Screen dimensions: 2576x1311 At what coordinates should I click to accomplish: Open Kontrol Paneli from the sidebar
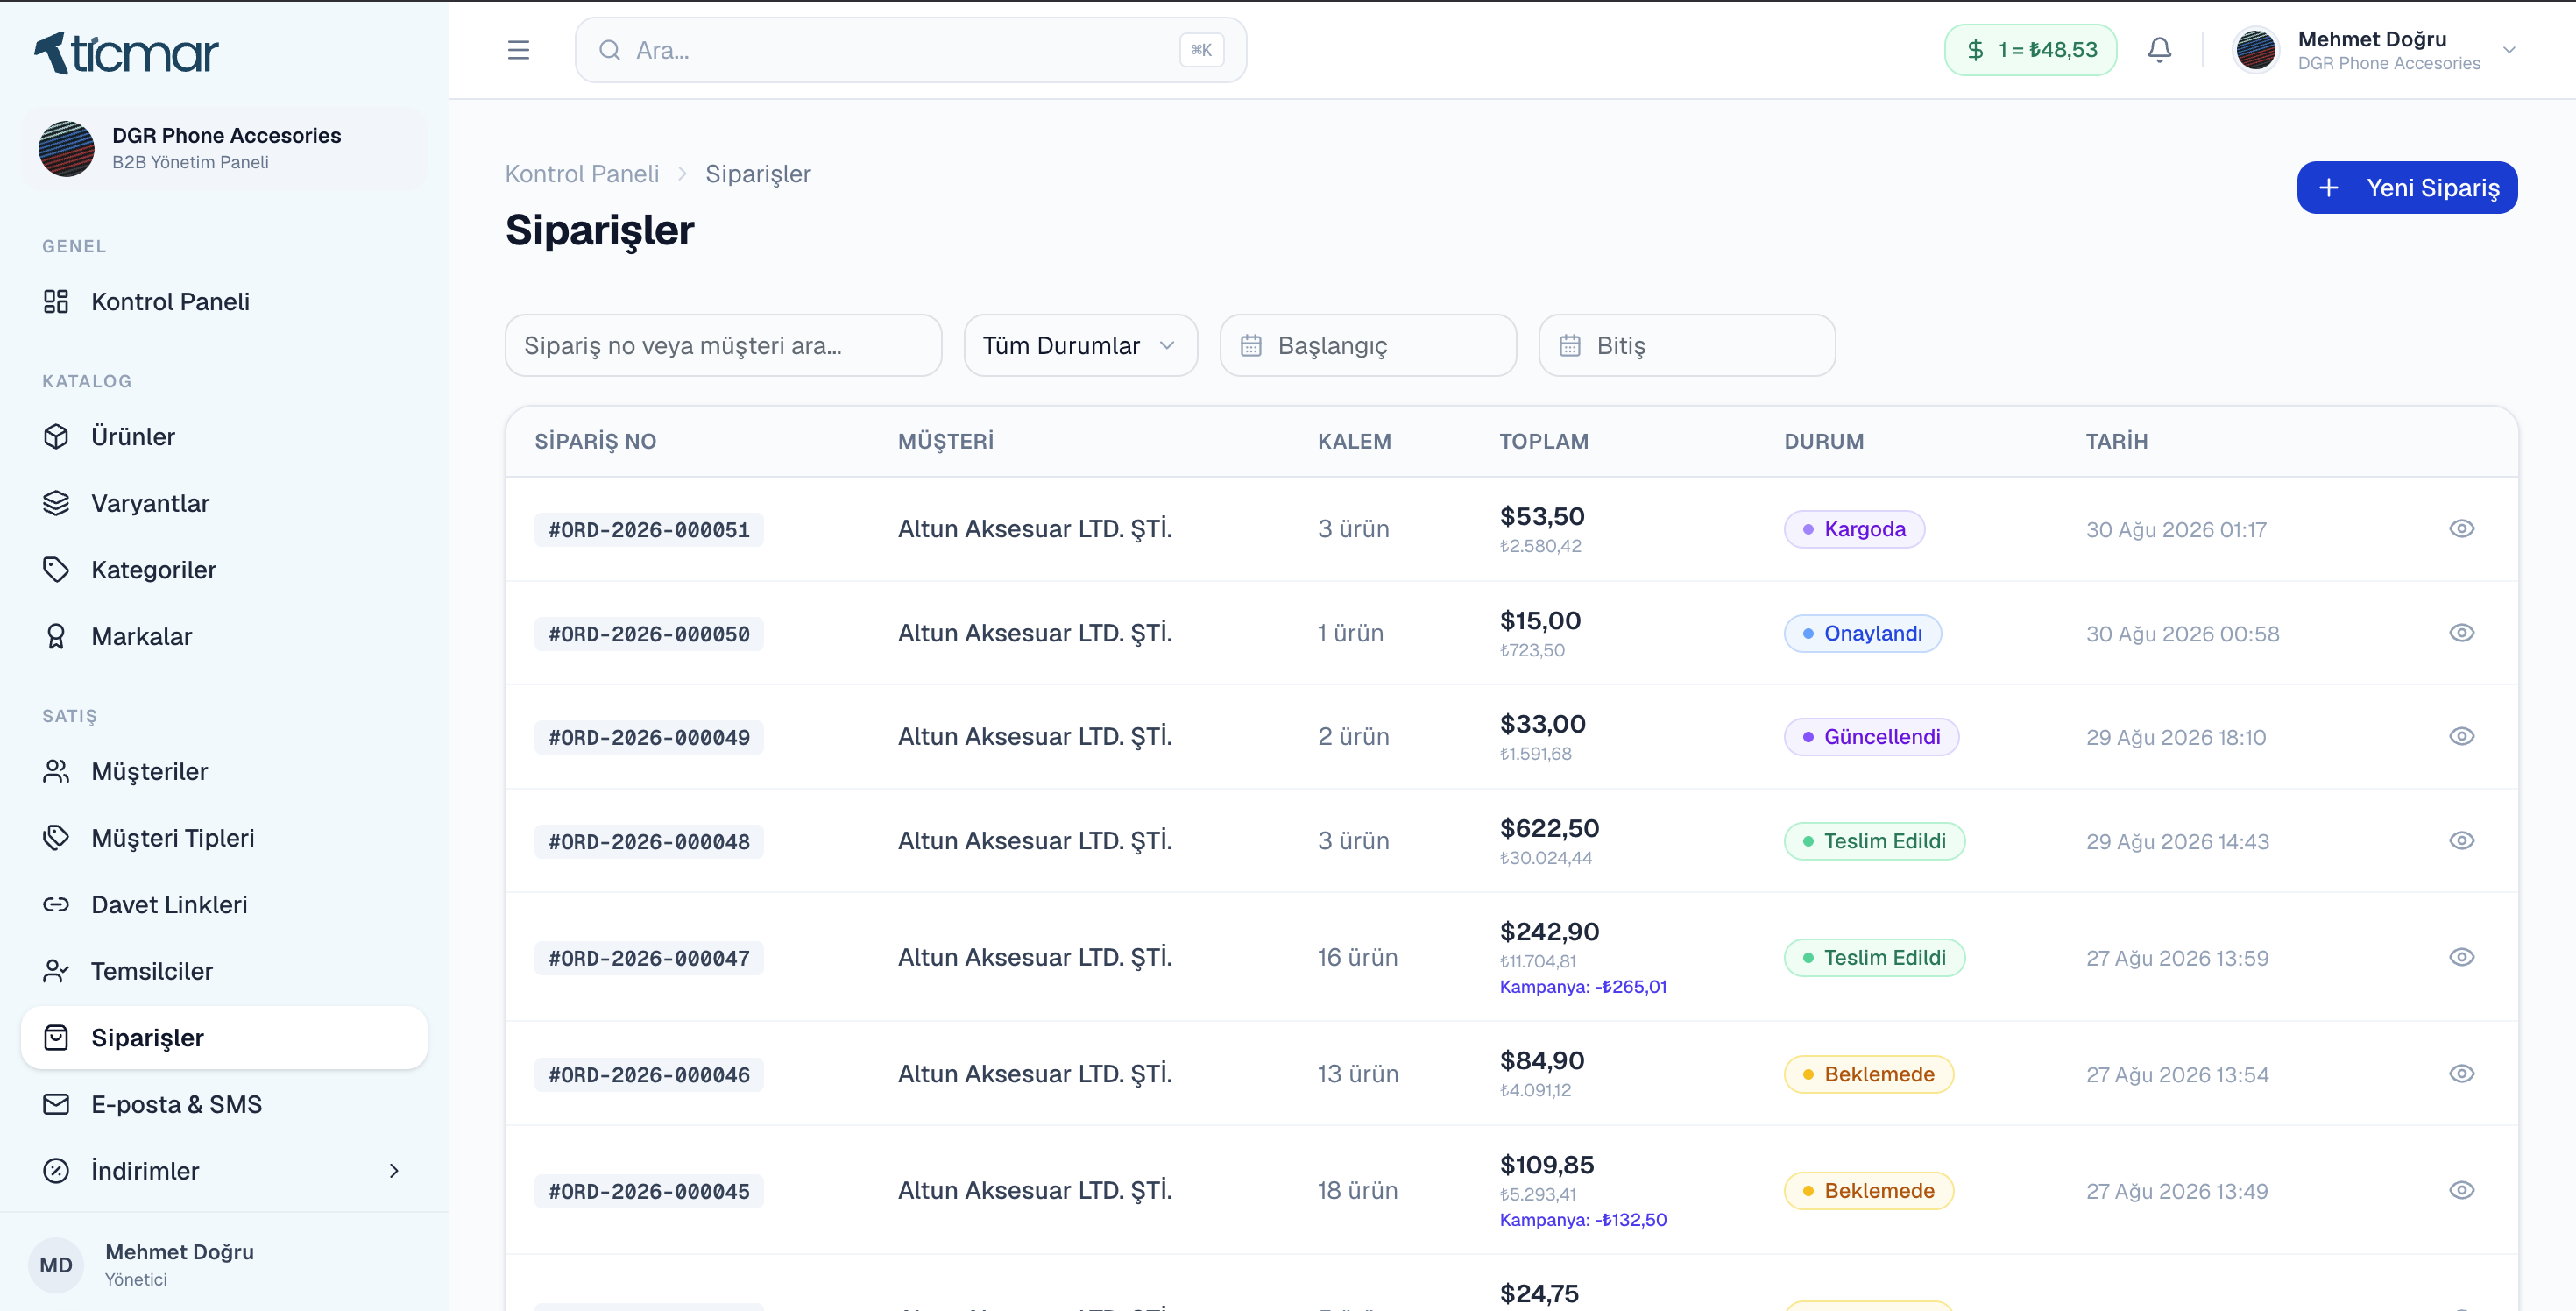(x=224, y=302)
